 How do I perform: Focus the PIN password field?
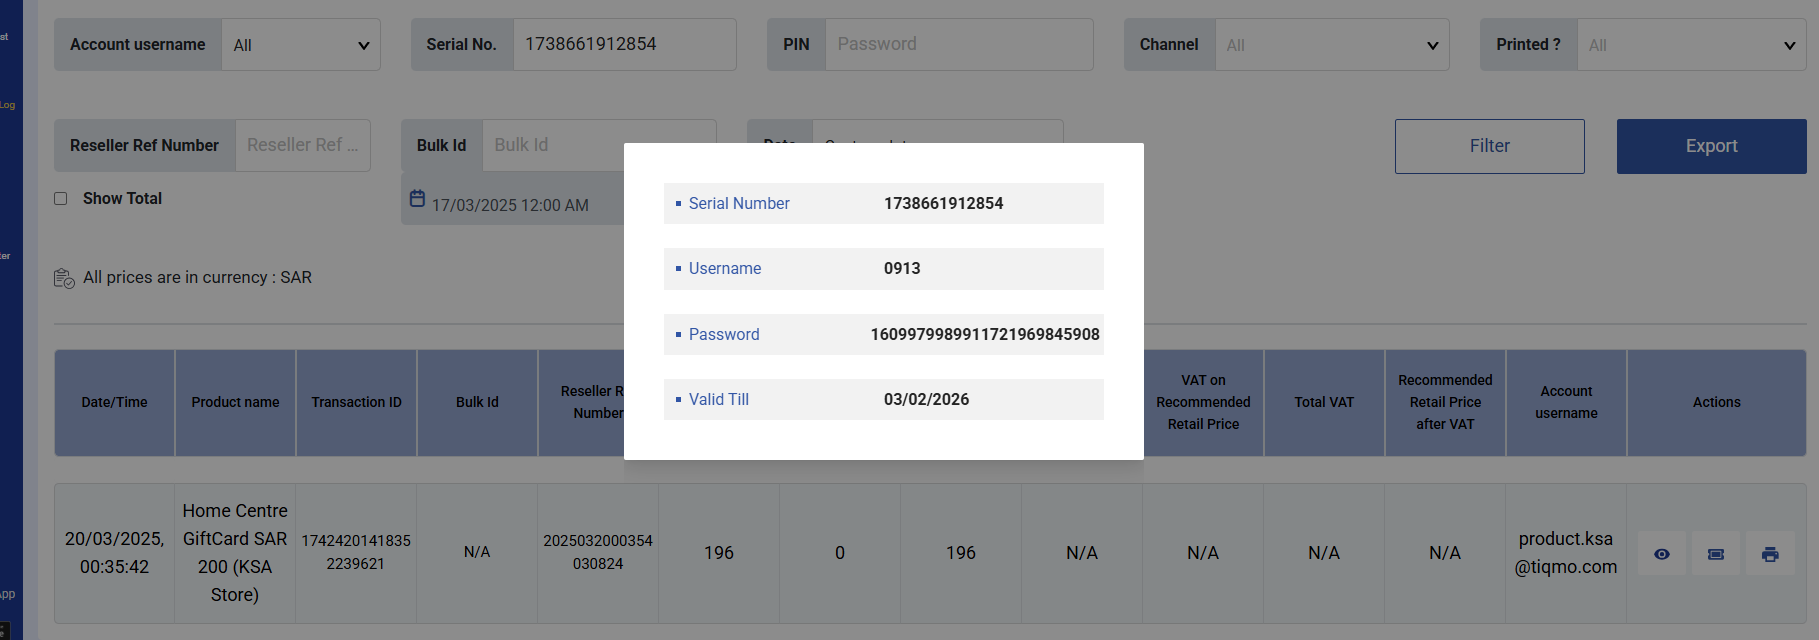(958, 45)
